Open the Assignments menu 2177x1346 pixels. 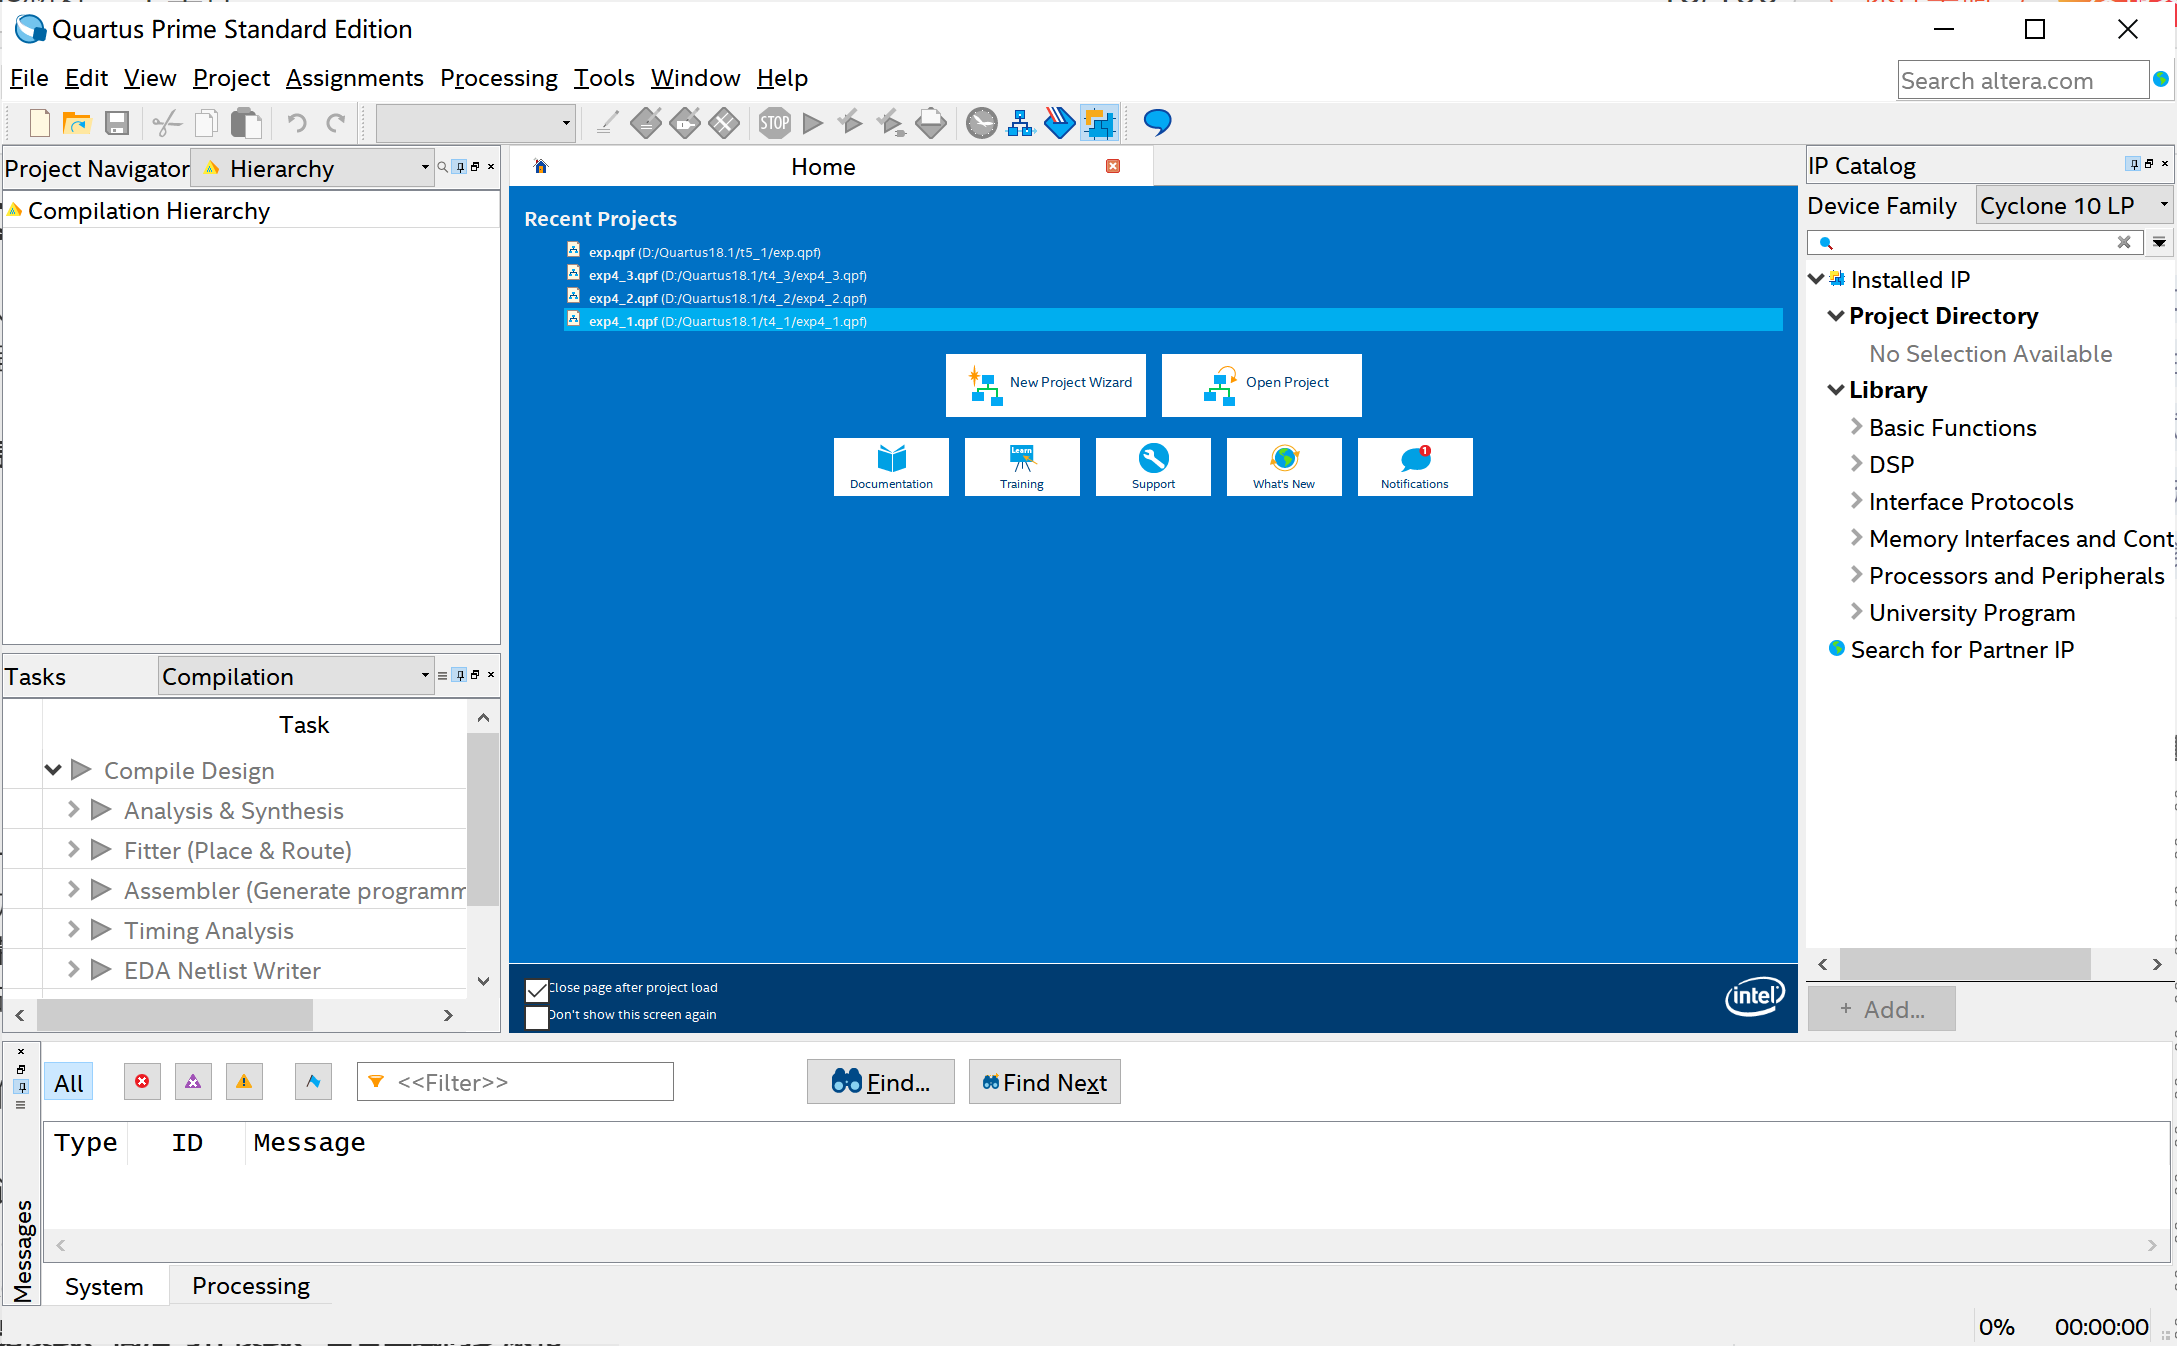pos(354,78)
